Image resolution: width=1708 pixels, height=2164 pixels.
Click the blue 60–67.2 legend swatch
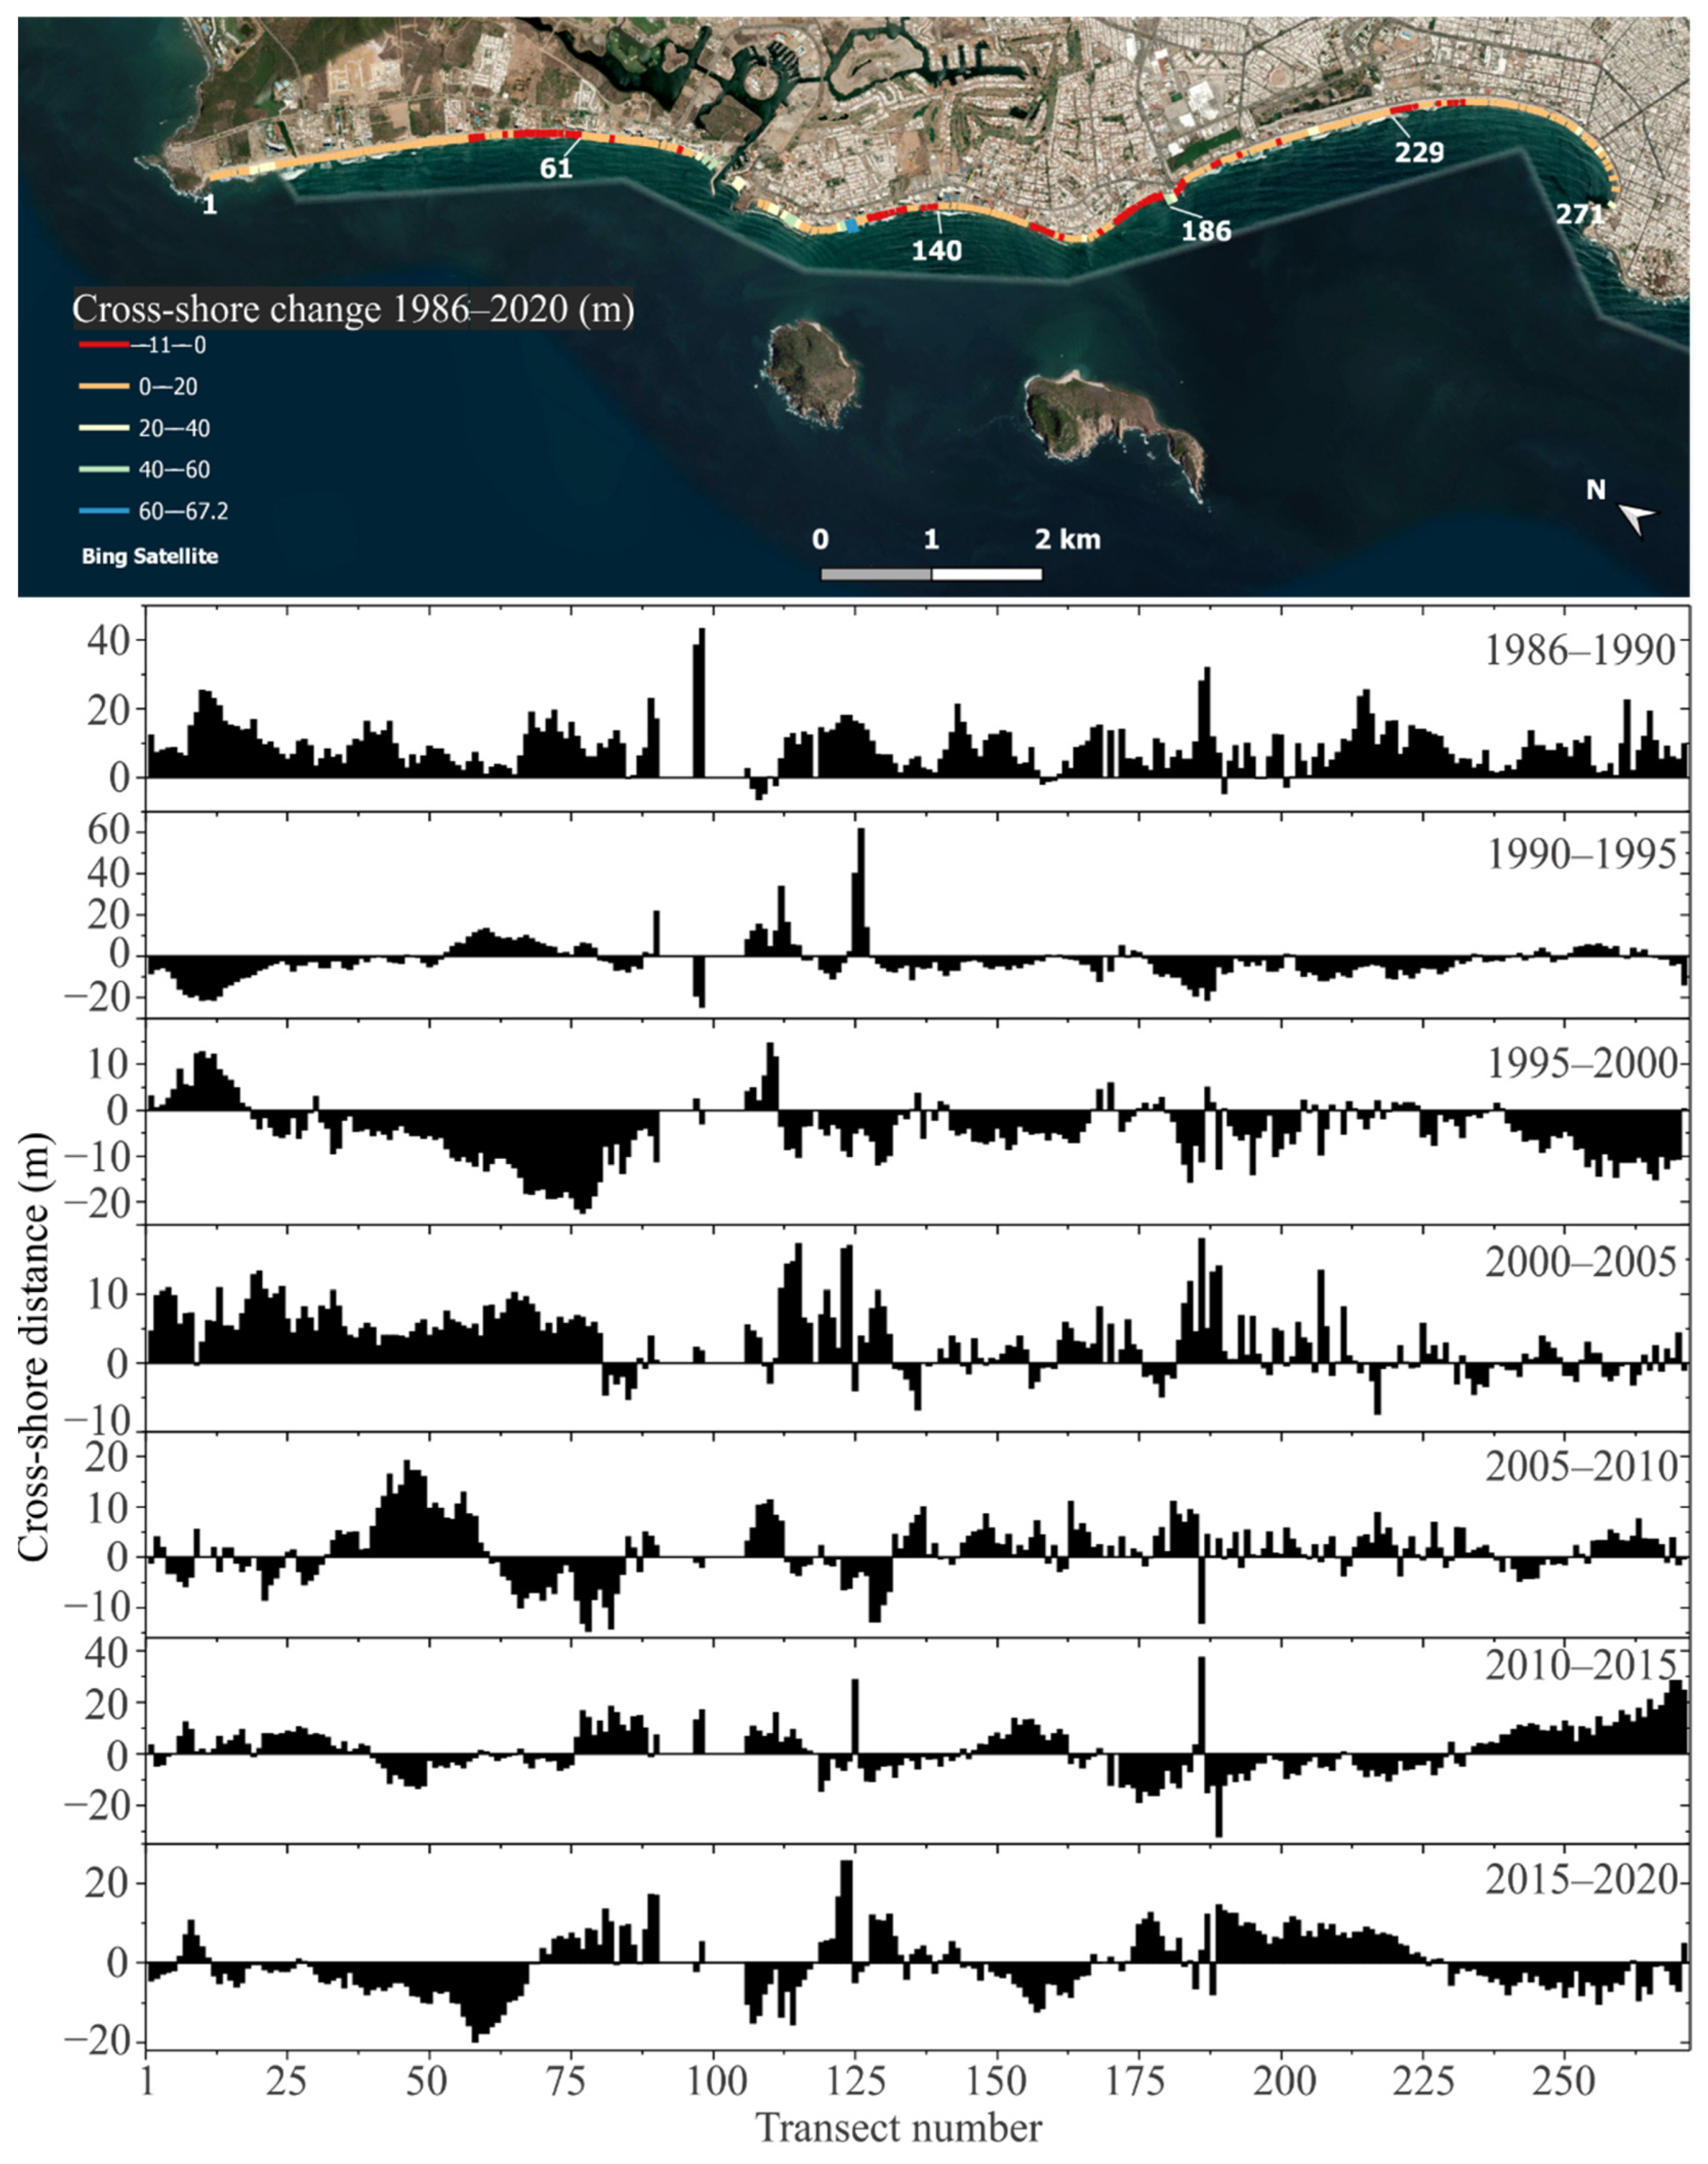pos(104,512)
